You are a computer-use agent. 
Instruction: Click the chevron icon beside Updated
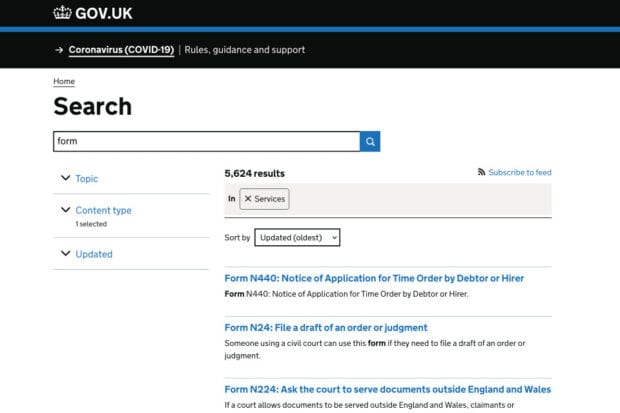click(66, 253)
